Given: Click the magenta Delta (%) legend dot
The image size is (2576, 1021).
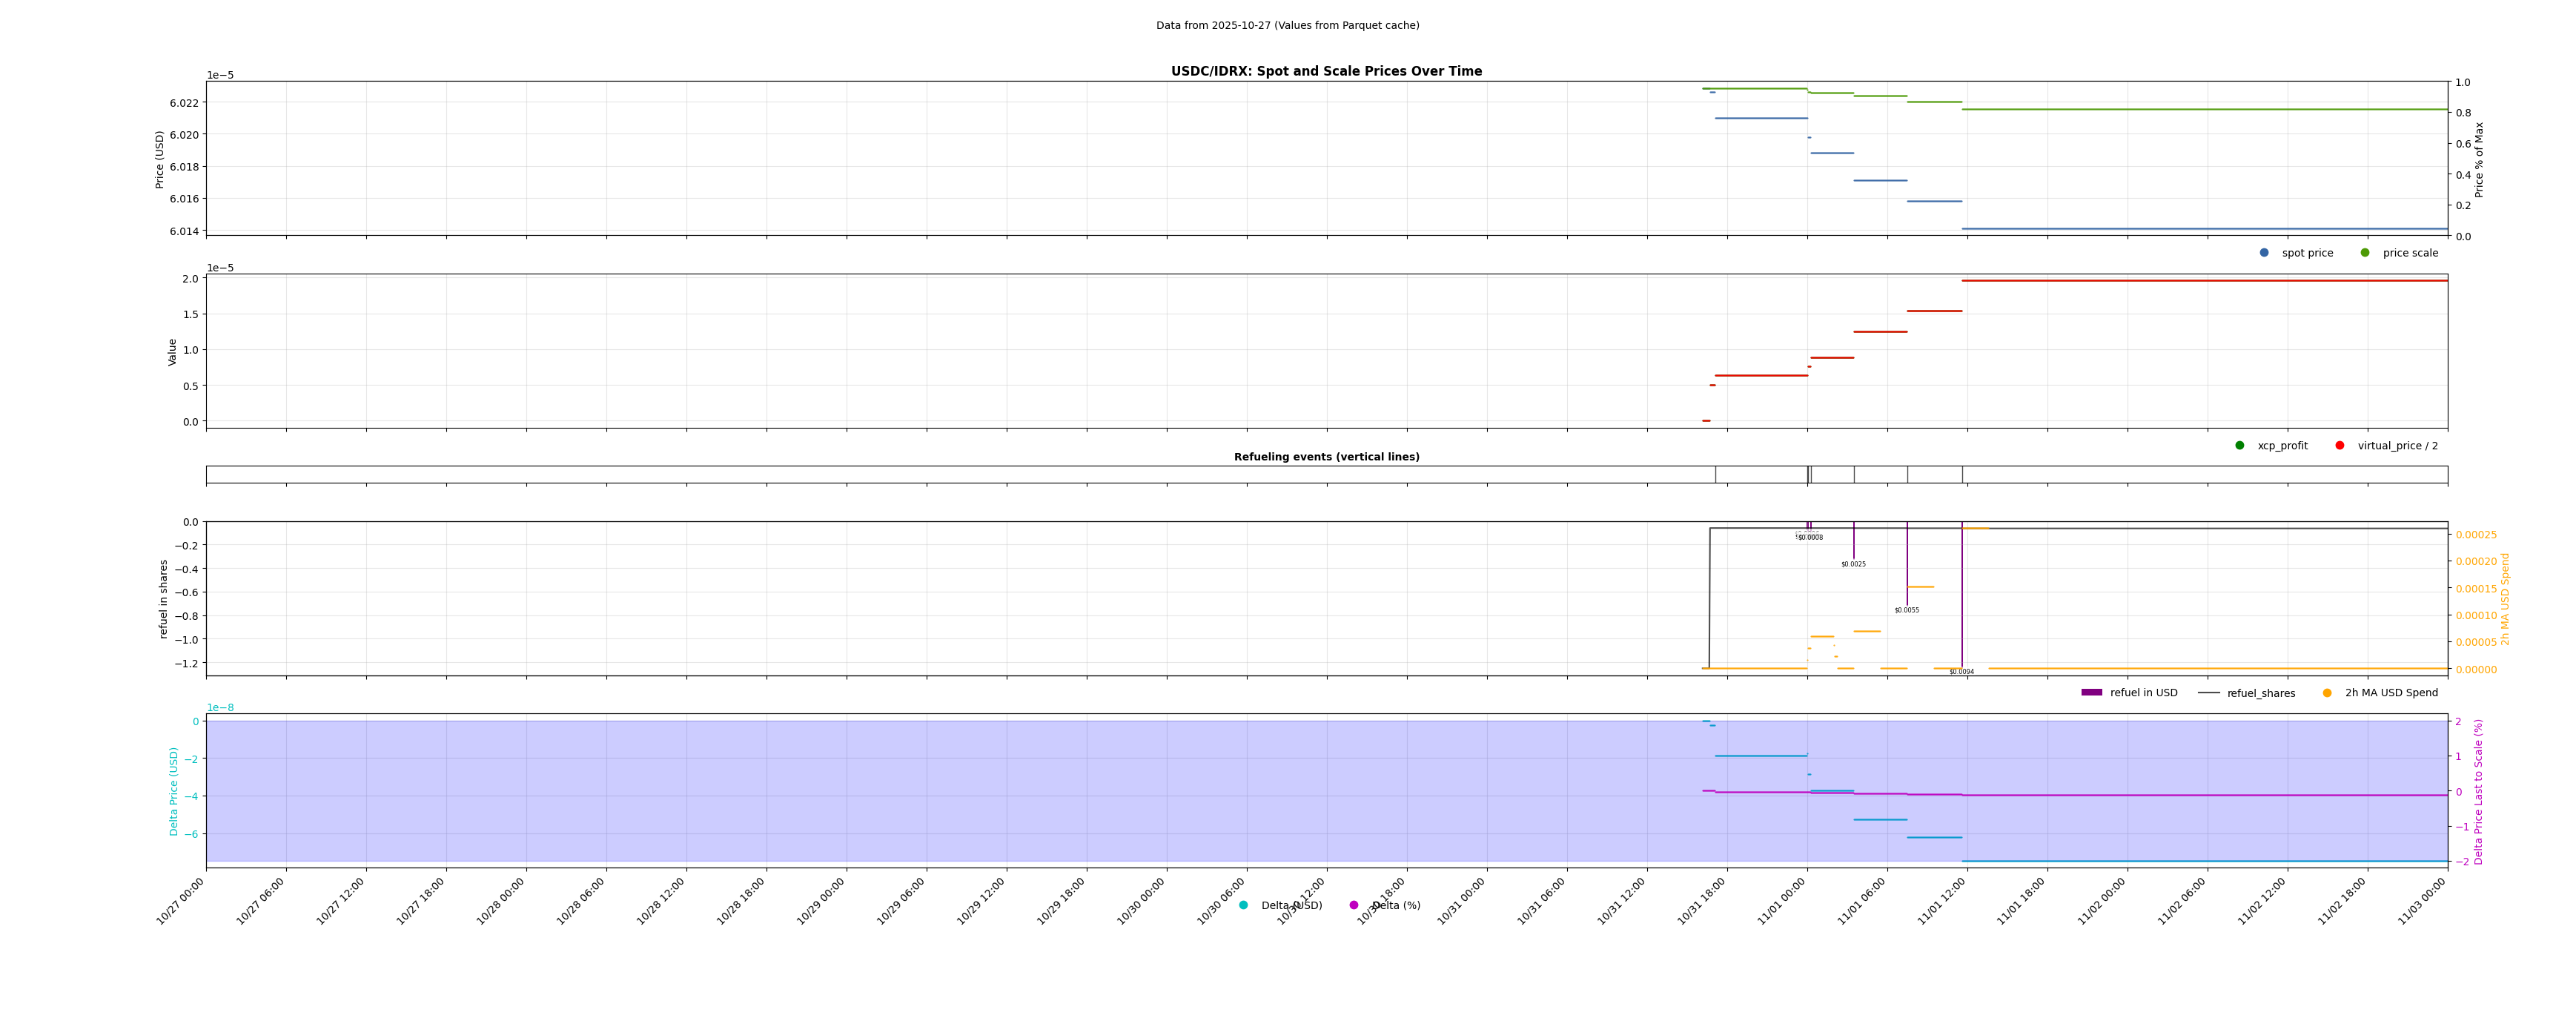Looking at the screenshot, I should (1354, 906).
